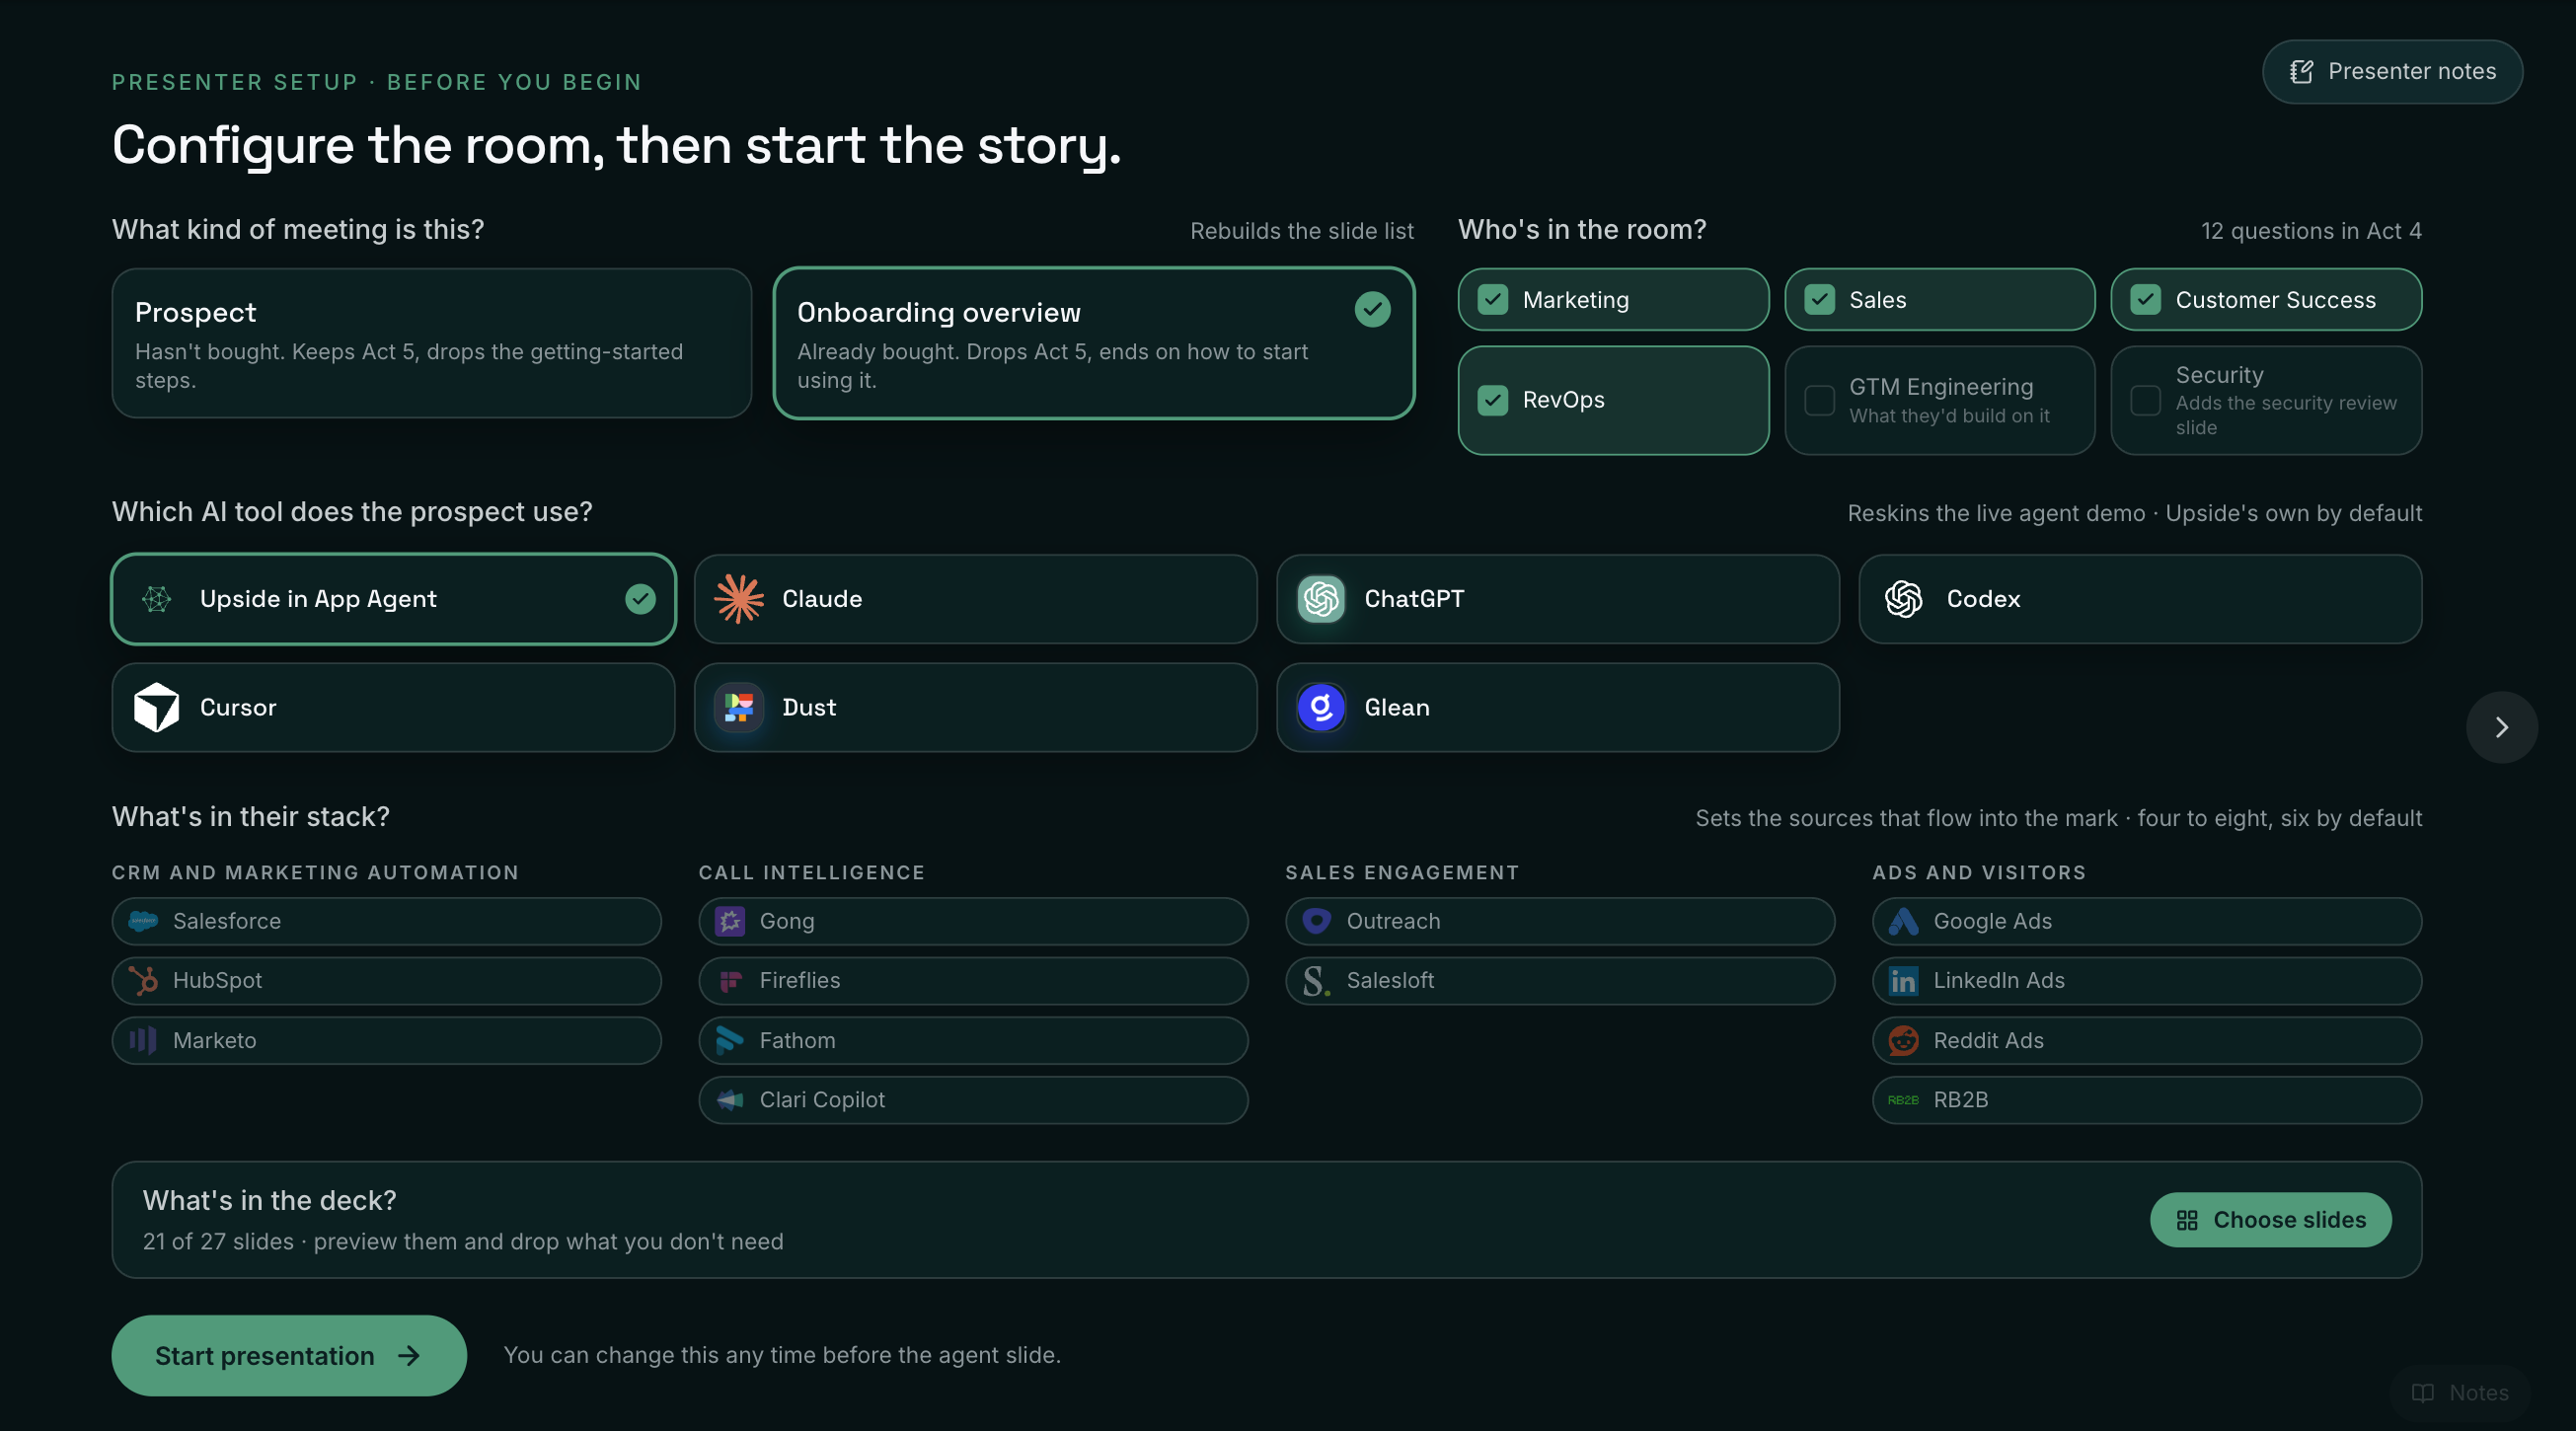Open the Choose slides button
2576x1431 pixels.
click(x=2271, y=1219)
